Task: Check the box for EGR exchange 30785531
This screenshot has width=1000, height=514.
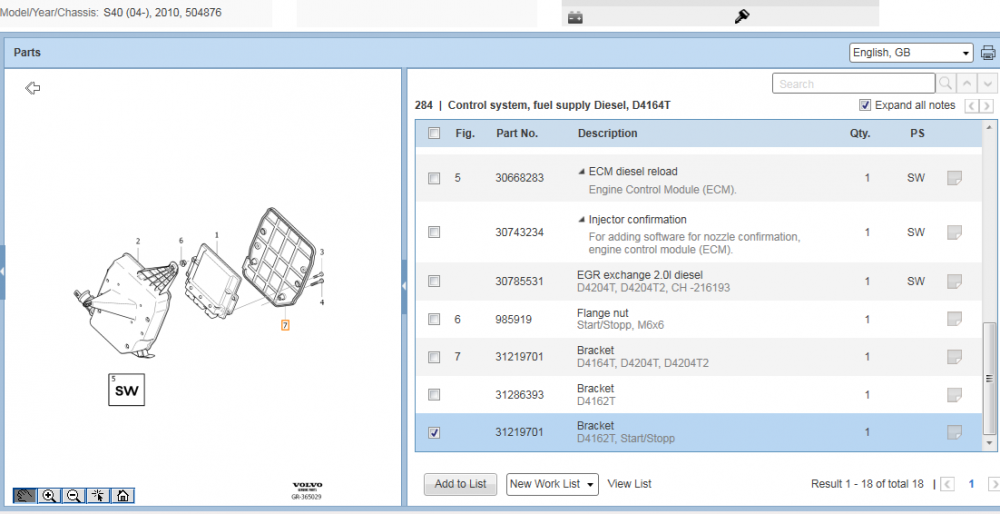Action: pos(434,281)
